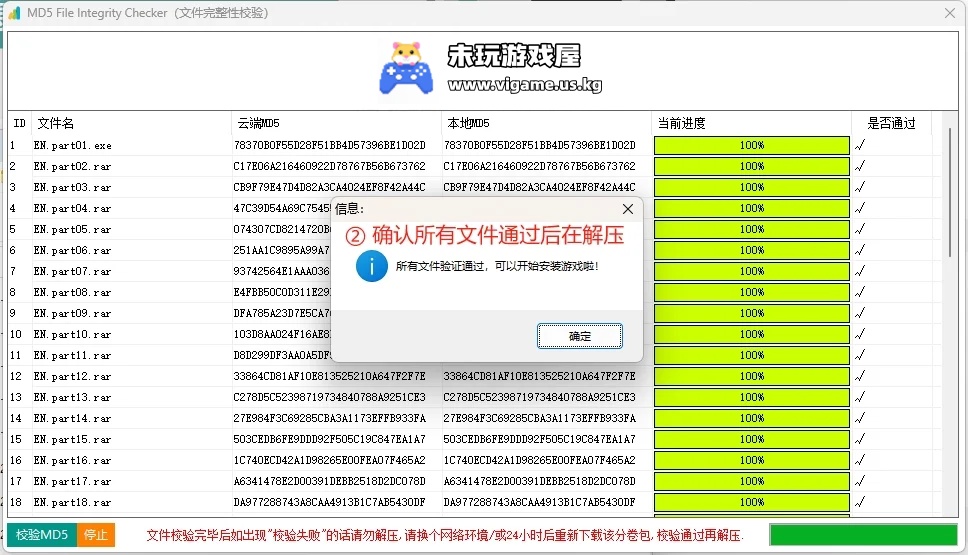Select file name EN.part01.exe
Screen dimensions: 968x555
click(73, 146)
